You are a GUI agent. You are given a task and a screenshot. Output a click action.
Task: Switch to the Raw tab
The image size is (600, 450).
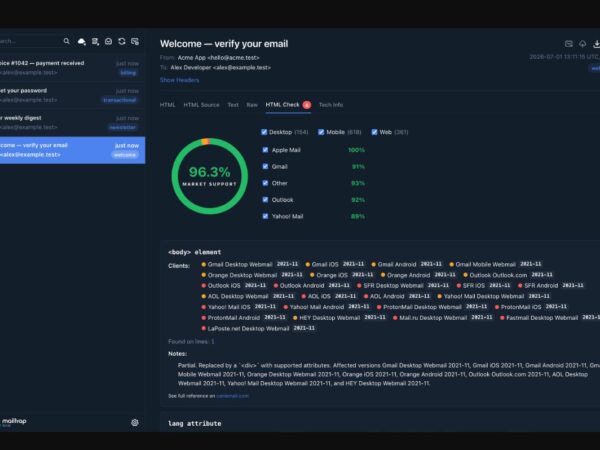[x=252, y=105]
